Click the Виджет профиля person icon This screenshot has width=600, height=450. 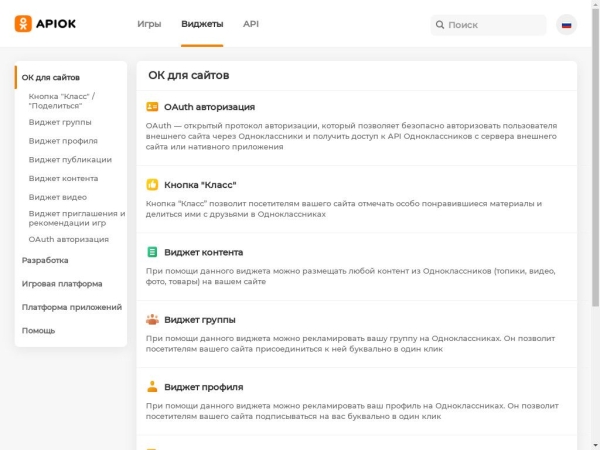pyautogui.click(x=152, y=387)
